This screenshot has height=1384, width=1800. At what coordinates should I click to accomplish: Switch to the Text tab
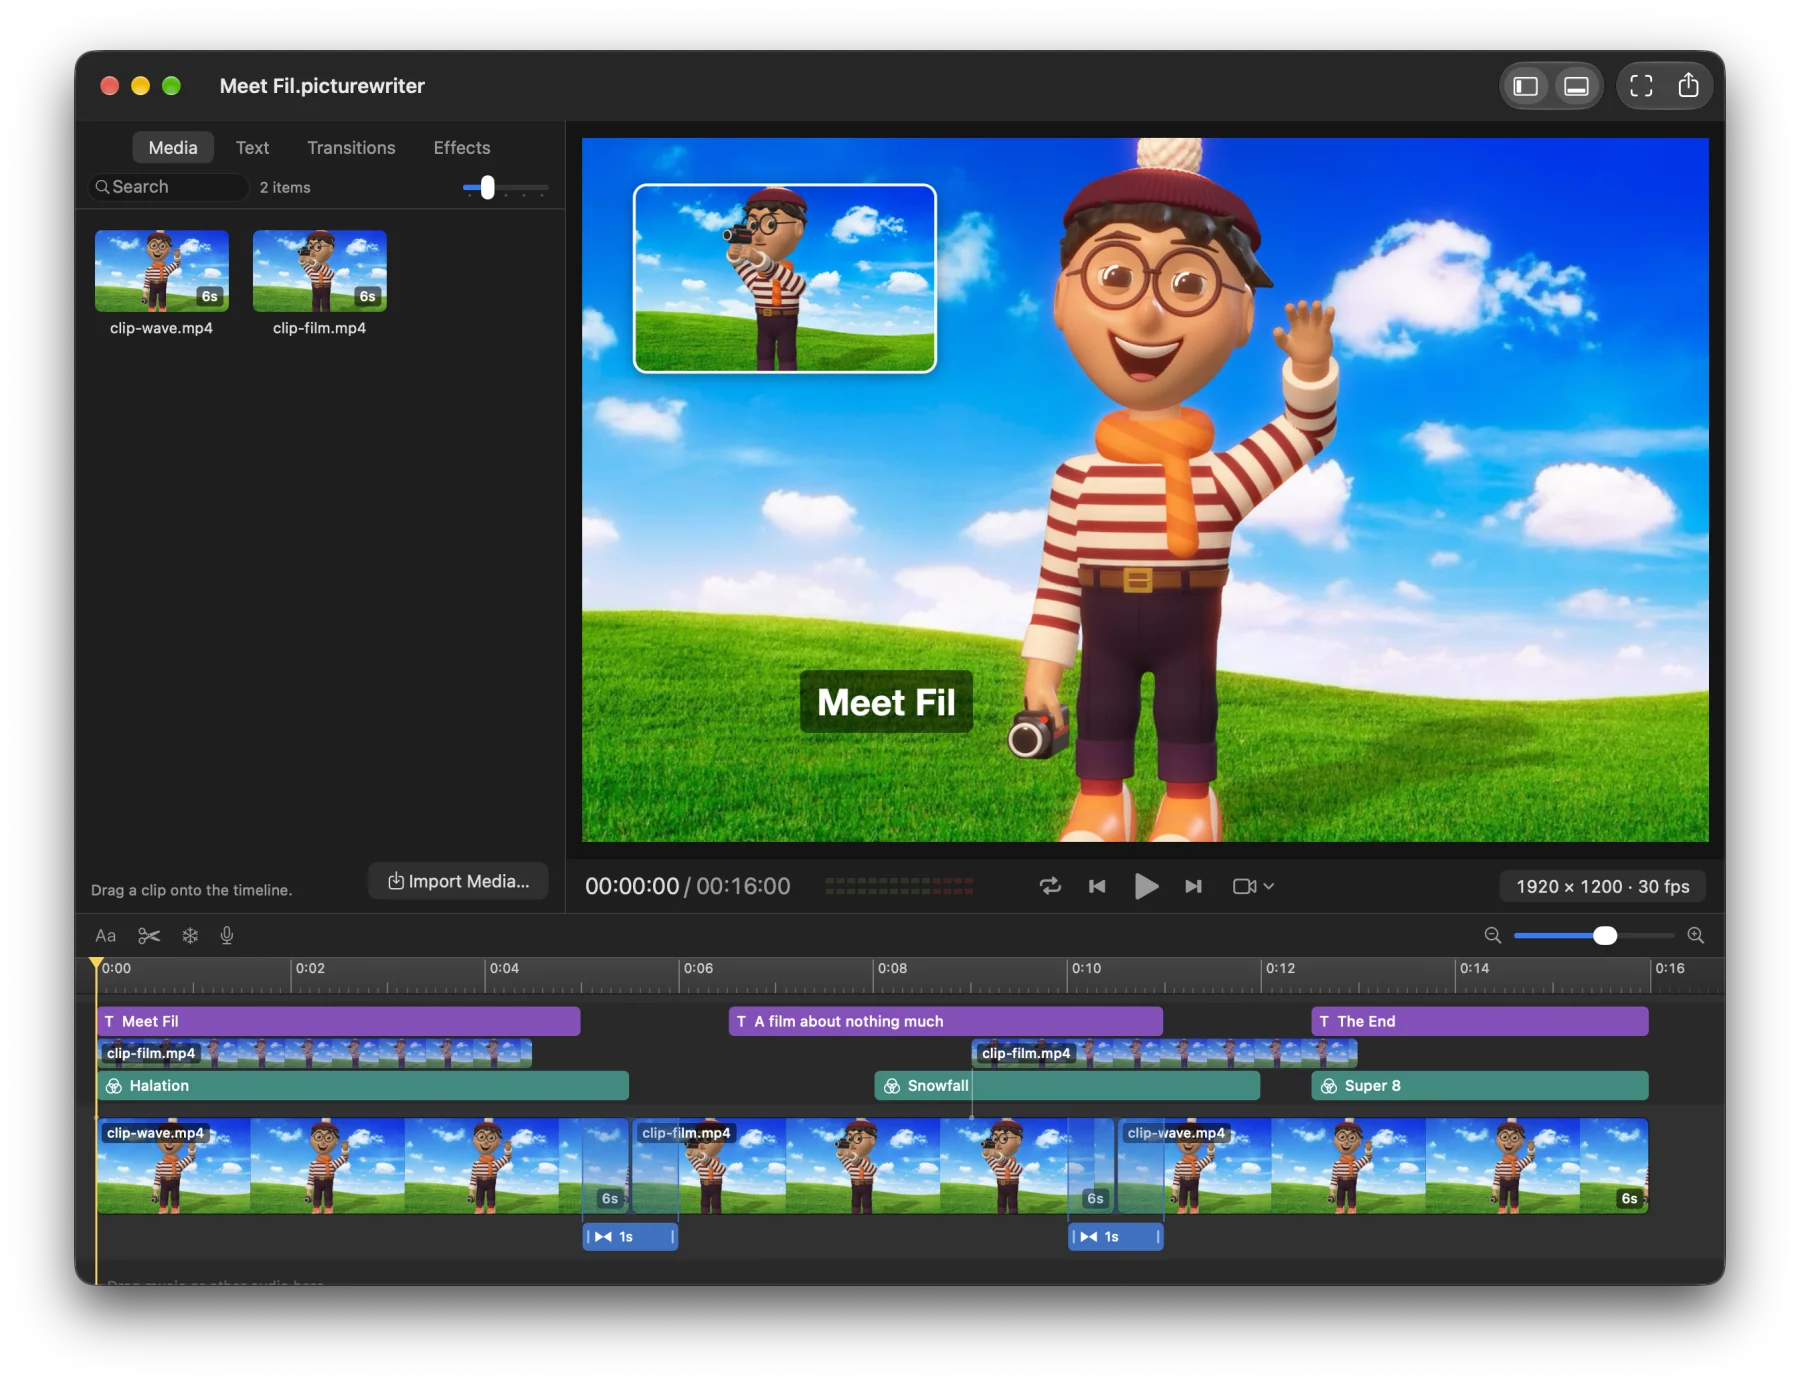(252, 148)
